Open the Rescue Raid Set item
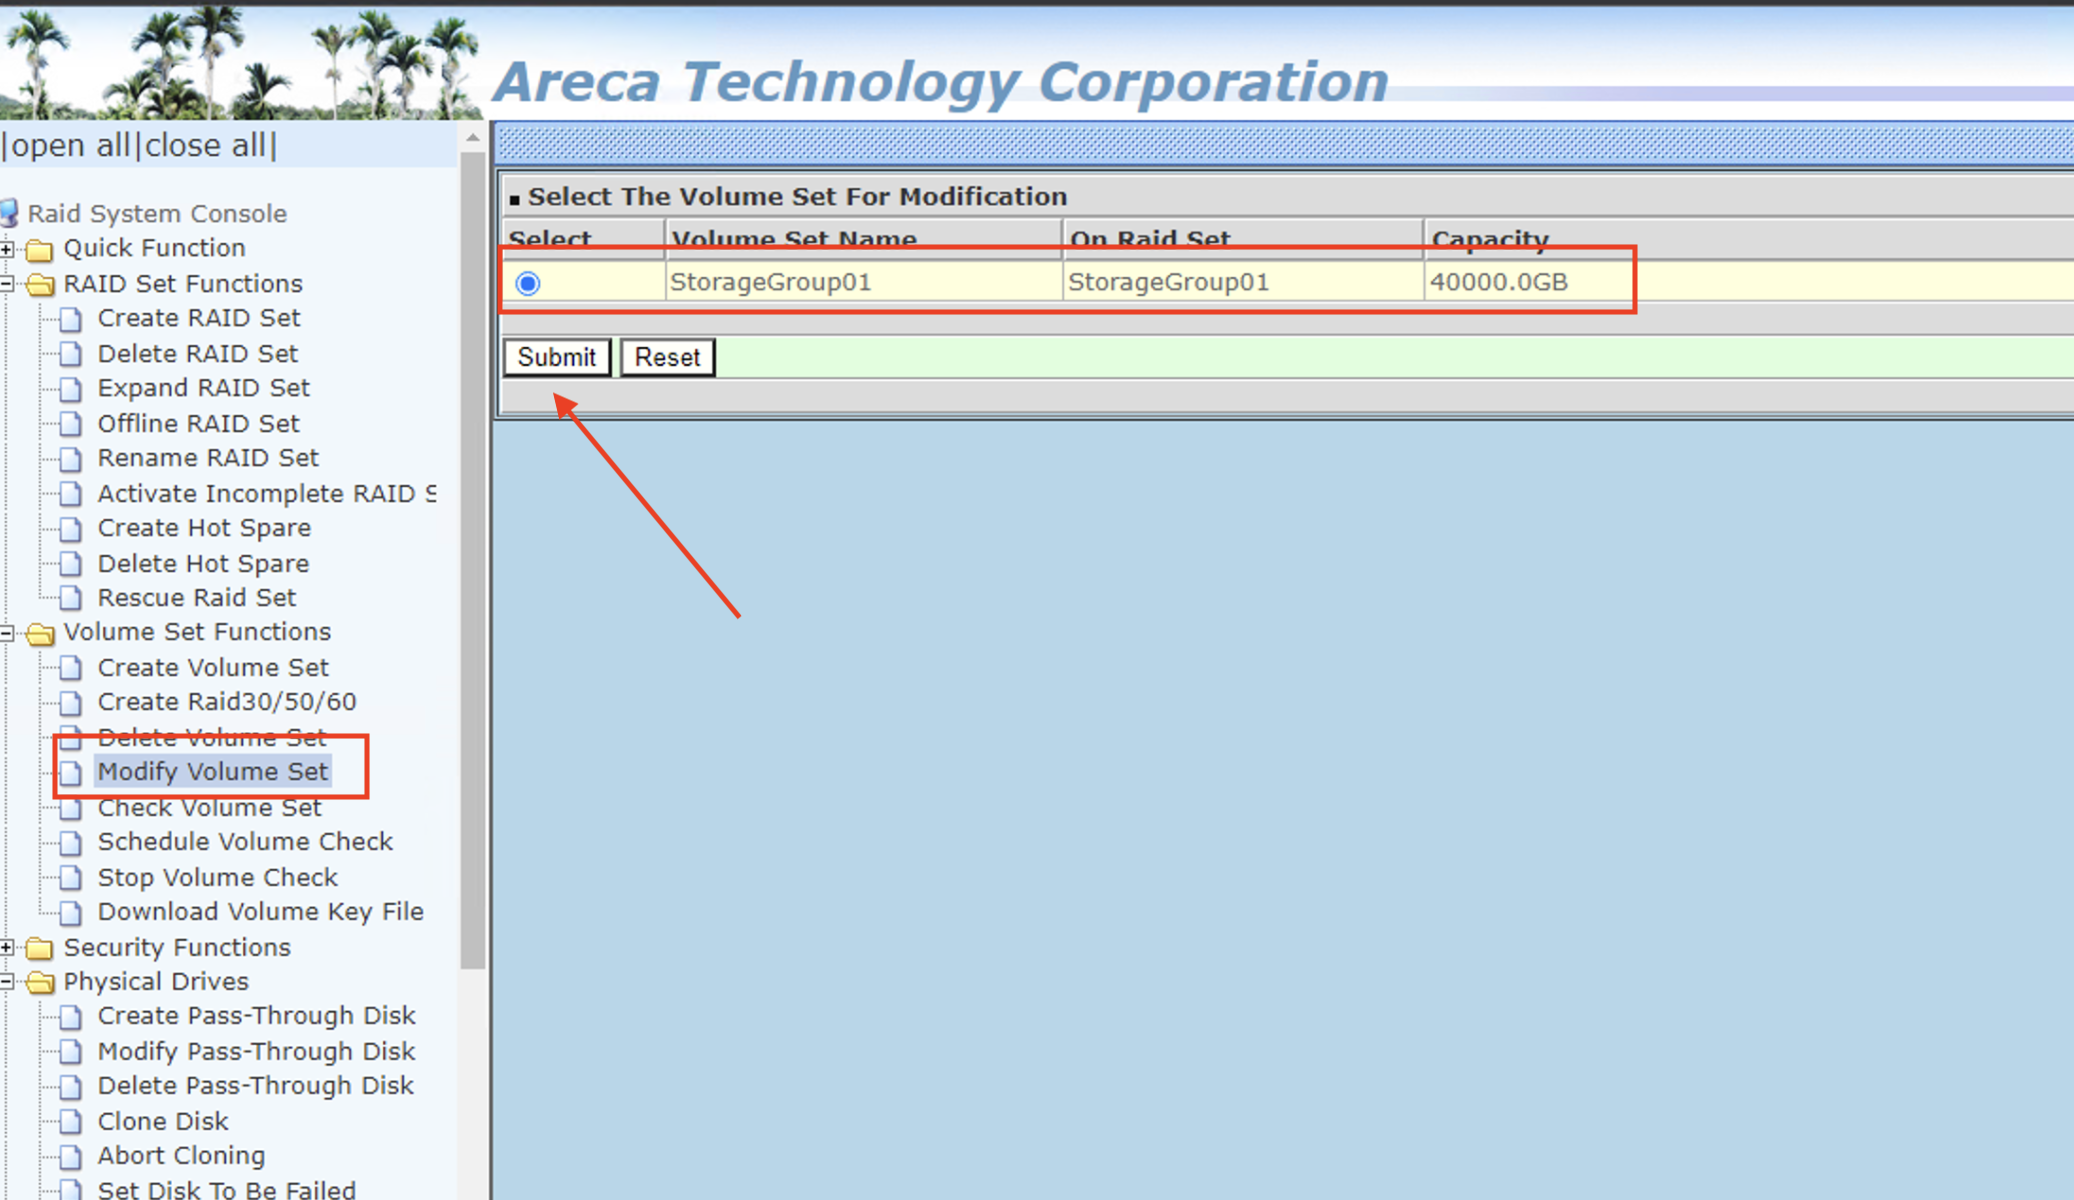 pos(197,597)
